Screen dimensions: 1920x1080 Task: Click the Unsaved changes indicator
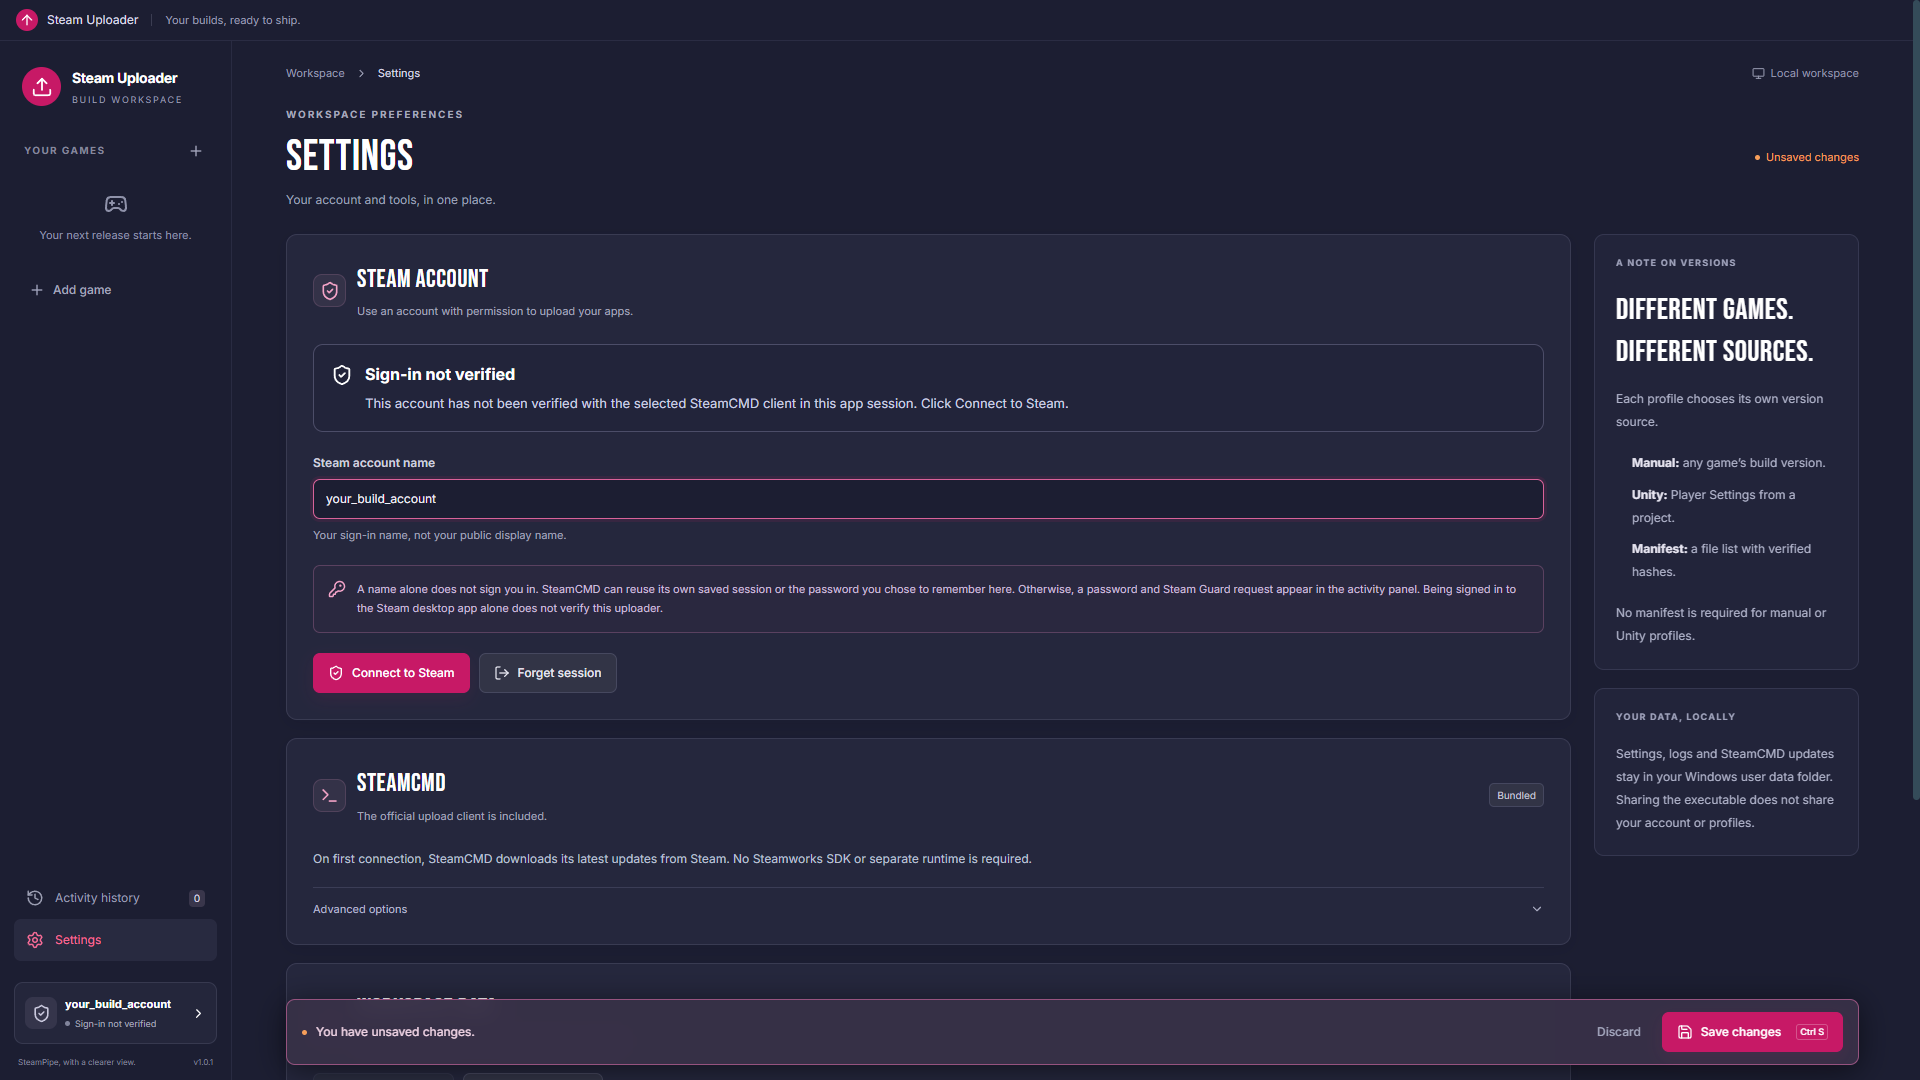(x=1807, y=157)
